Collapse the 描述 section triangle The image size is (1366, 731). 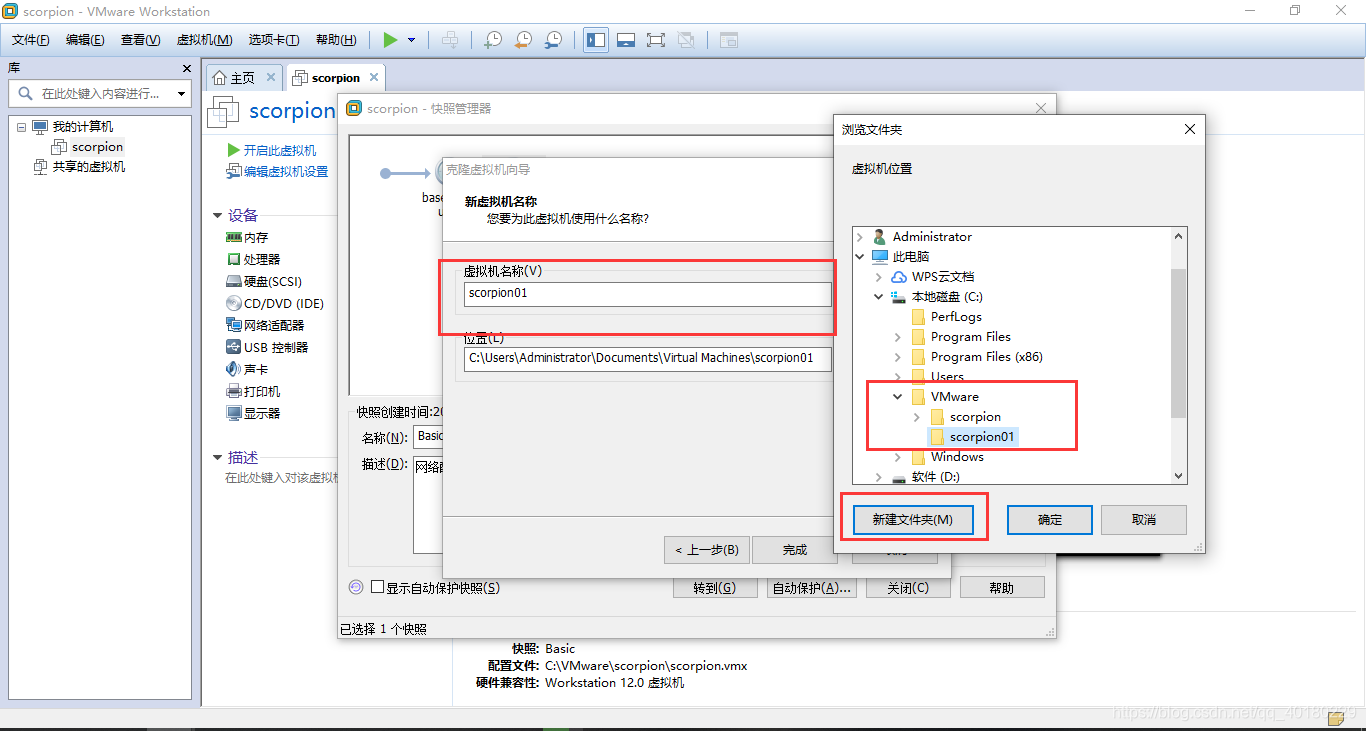click(218, 458)
